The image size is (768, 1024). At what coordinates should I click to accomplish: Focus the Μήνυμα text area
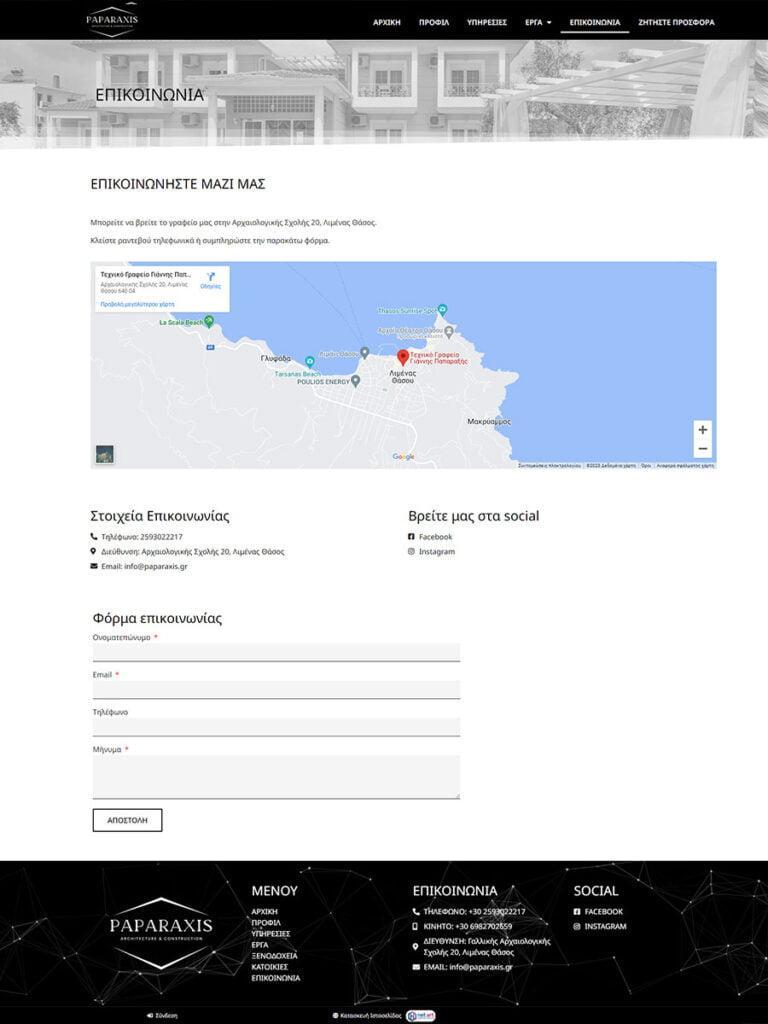click(276, 777)
